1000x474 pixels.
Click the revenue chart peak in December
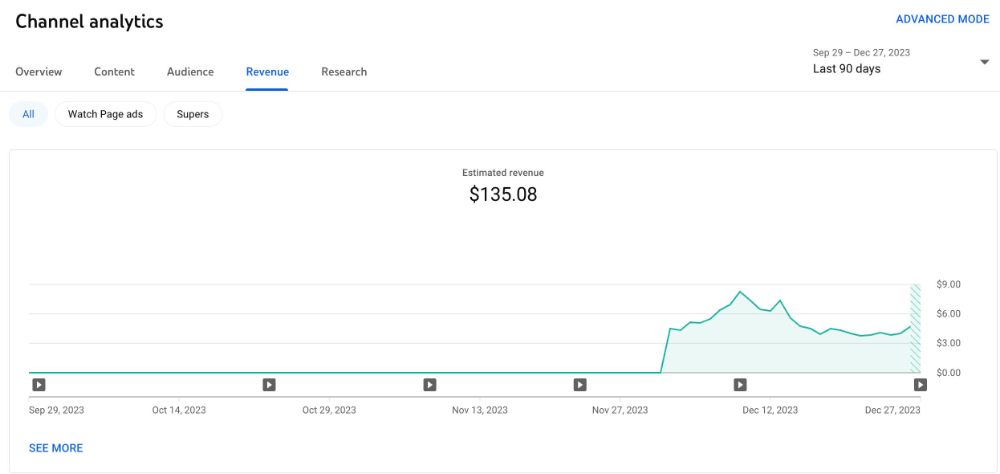740,292
